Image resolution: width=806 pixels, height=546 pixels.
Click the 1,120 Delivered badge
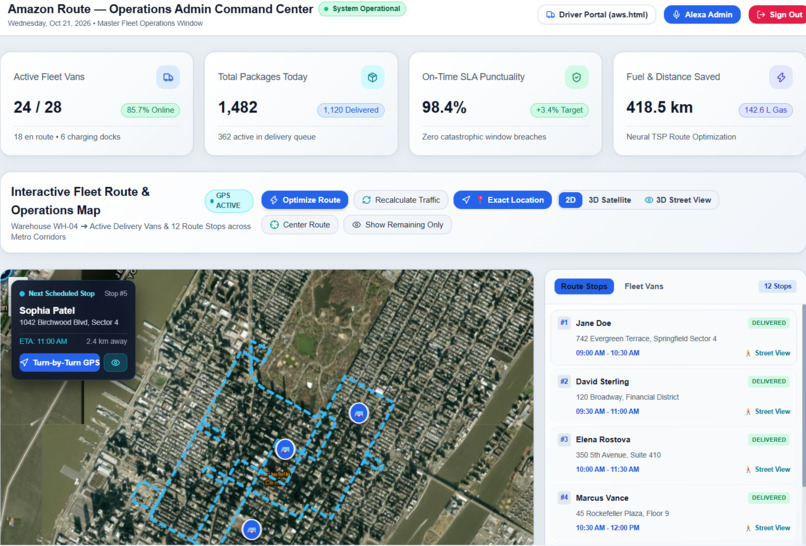click(x=351, y=110)
